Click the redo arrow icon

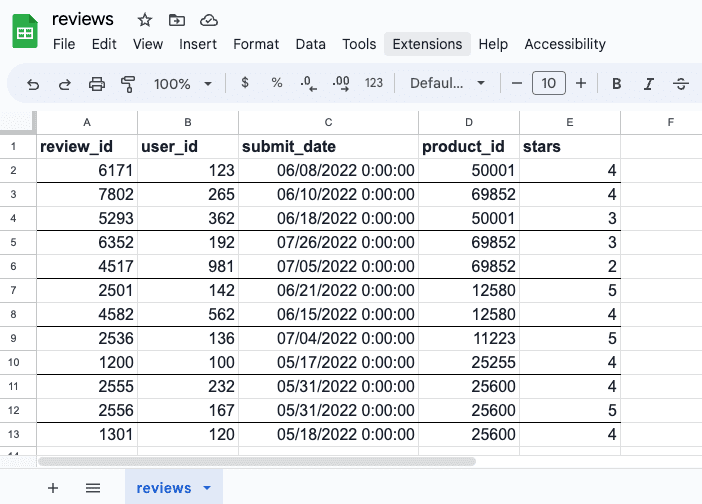[65, 84]
